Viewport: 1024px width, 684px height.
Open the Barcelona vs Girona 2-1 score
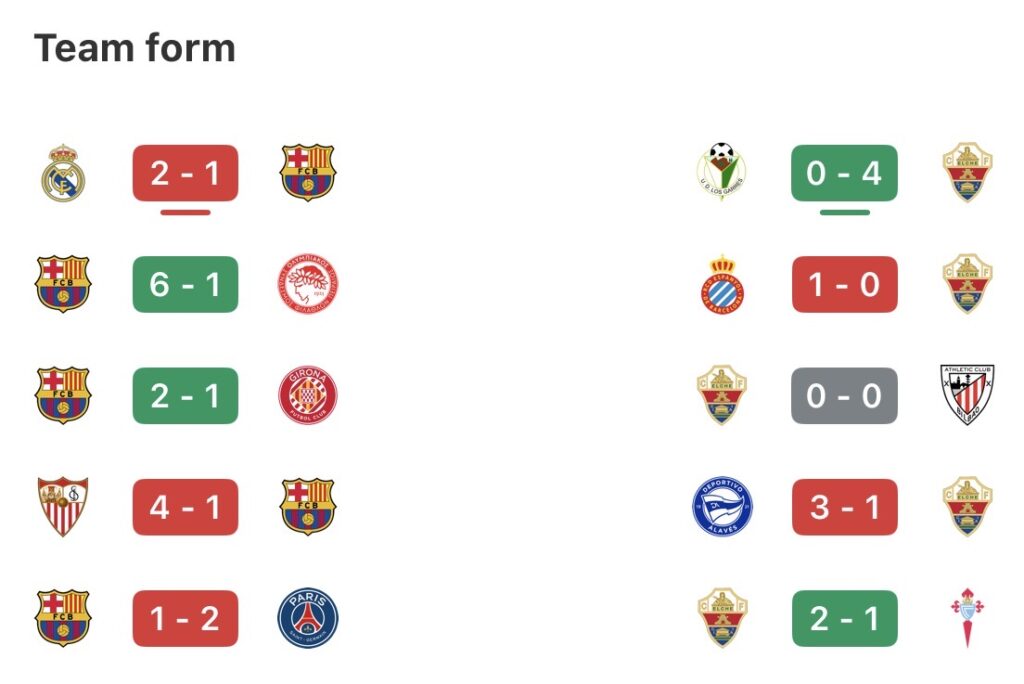pos(186,395)
